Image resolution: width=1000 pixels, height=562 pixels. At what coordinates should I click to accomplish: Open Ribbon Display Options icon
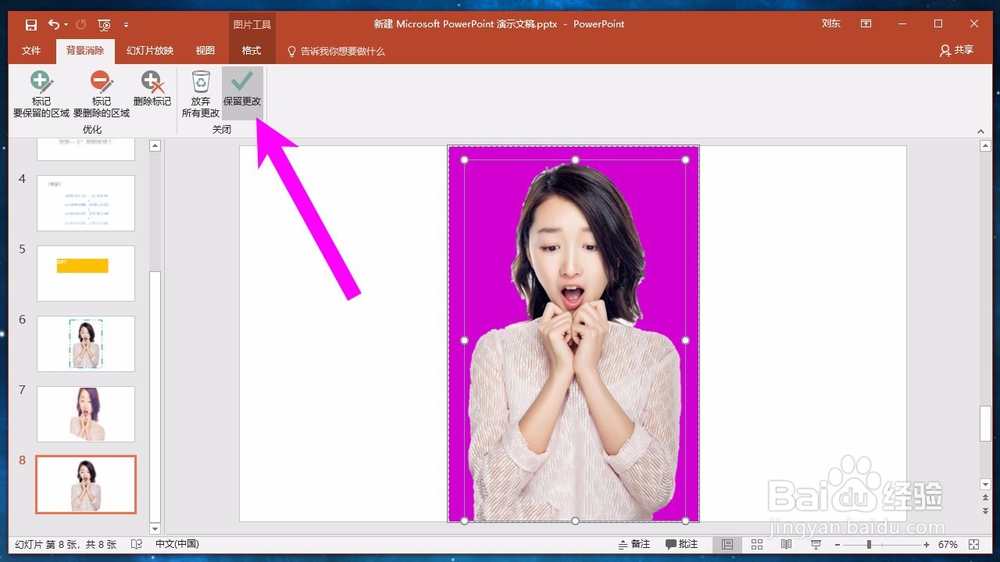click(865, 24)
